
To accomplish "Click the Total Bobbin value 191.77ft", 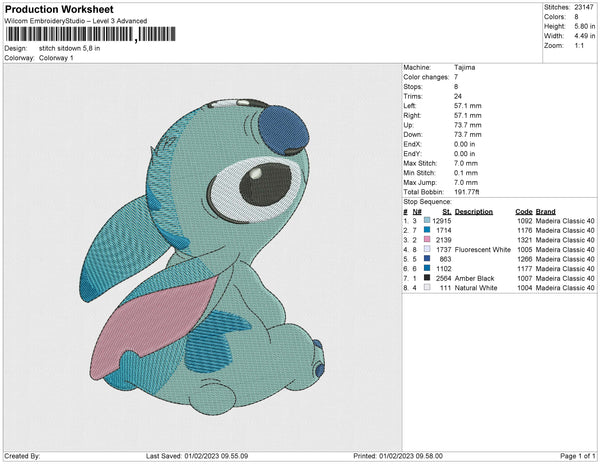I will pos(466,192).
